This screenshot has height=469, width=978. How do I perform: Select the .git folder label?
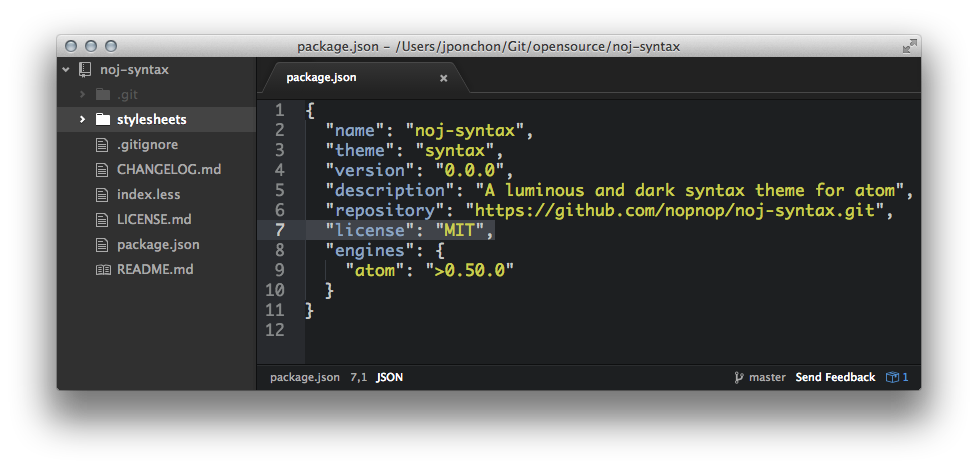click(127, 95)
